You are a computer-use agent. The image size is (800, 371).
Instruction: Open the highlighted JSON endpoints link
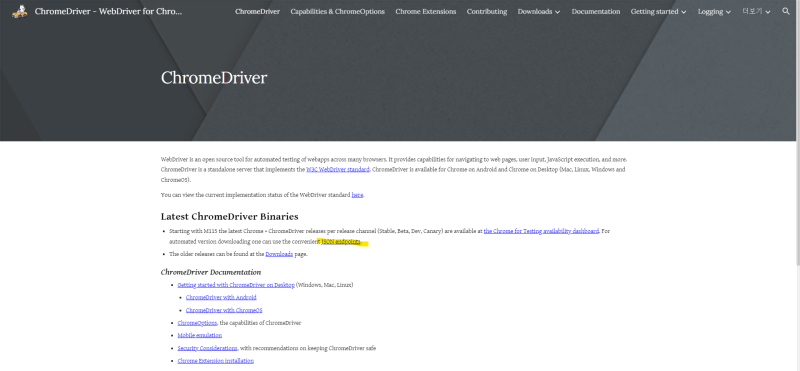(x=341, y=241)
